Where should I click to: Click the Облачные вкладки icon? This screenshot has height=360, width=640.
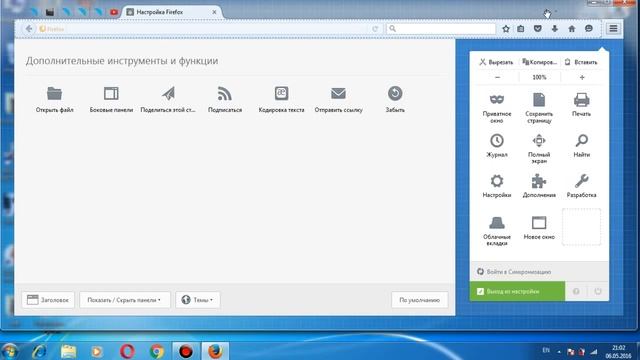tap(497, 223)
